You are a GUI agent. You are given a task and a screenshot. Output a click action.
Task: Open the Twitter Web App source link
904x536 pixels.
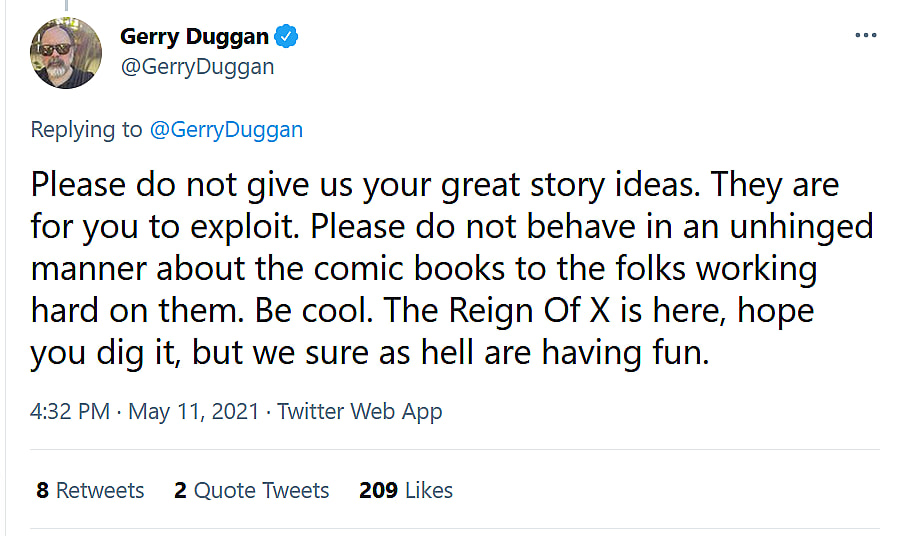coord(360,411)
